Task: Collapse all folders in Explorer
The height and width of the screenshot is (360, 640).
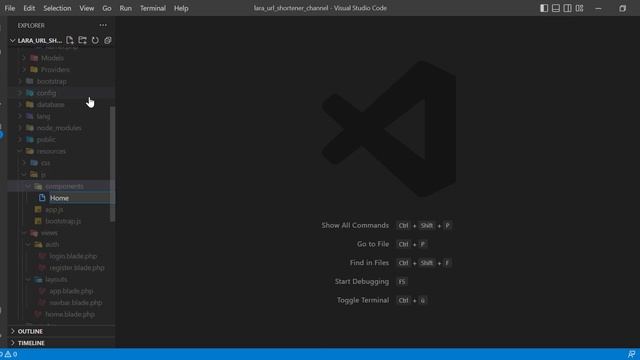Action: pos(108,40)
